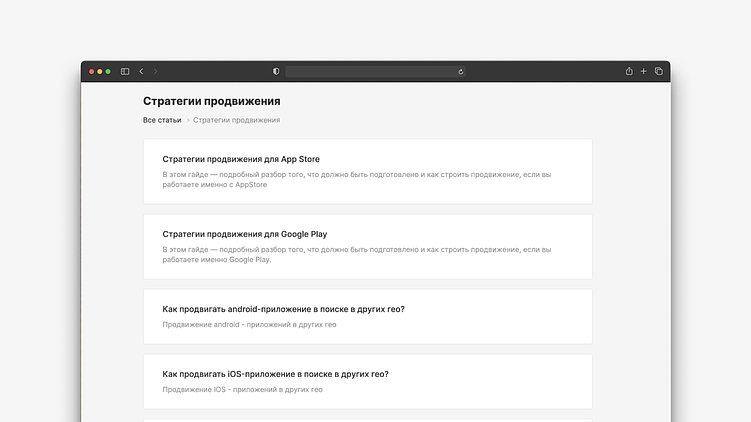Screen dimensions: 751x422
Task: Select the page heading 'Стратегии продвижения'
Action: (212, 101)
